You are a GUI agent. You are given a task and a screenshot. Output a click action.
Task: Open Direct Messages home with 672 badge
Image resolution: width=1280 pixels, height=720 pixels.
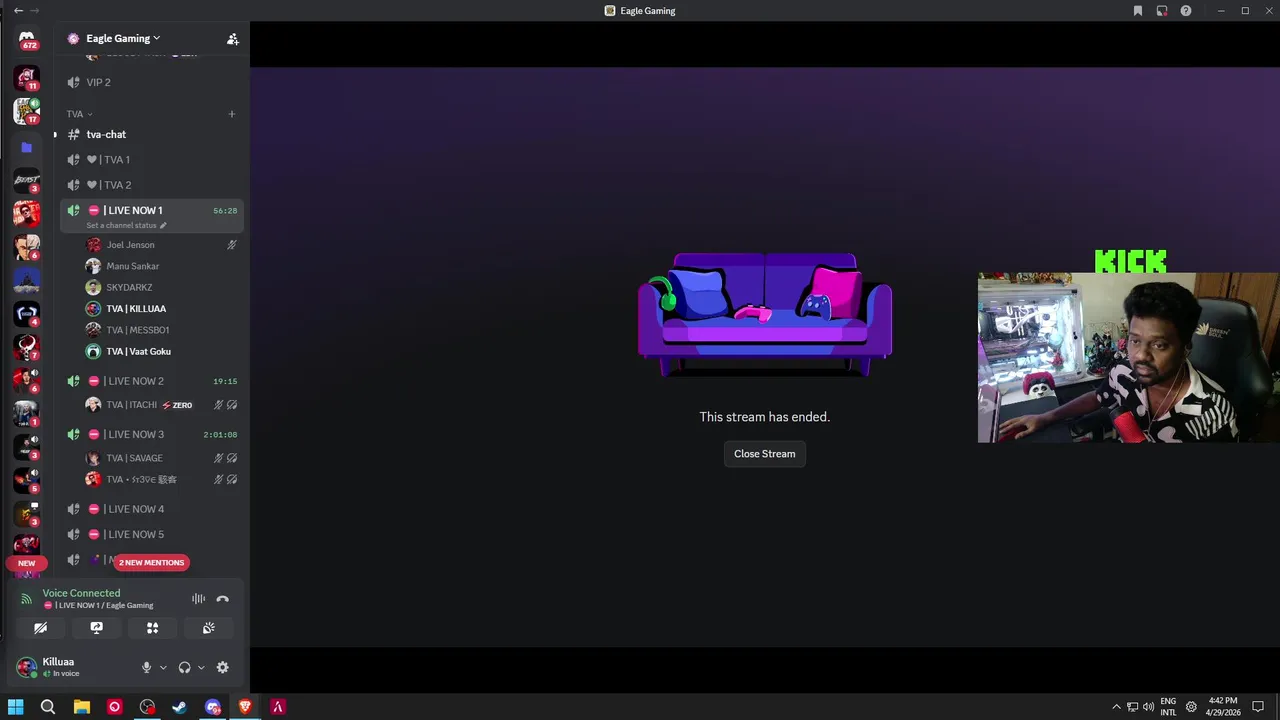click(27, 39)
